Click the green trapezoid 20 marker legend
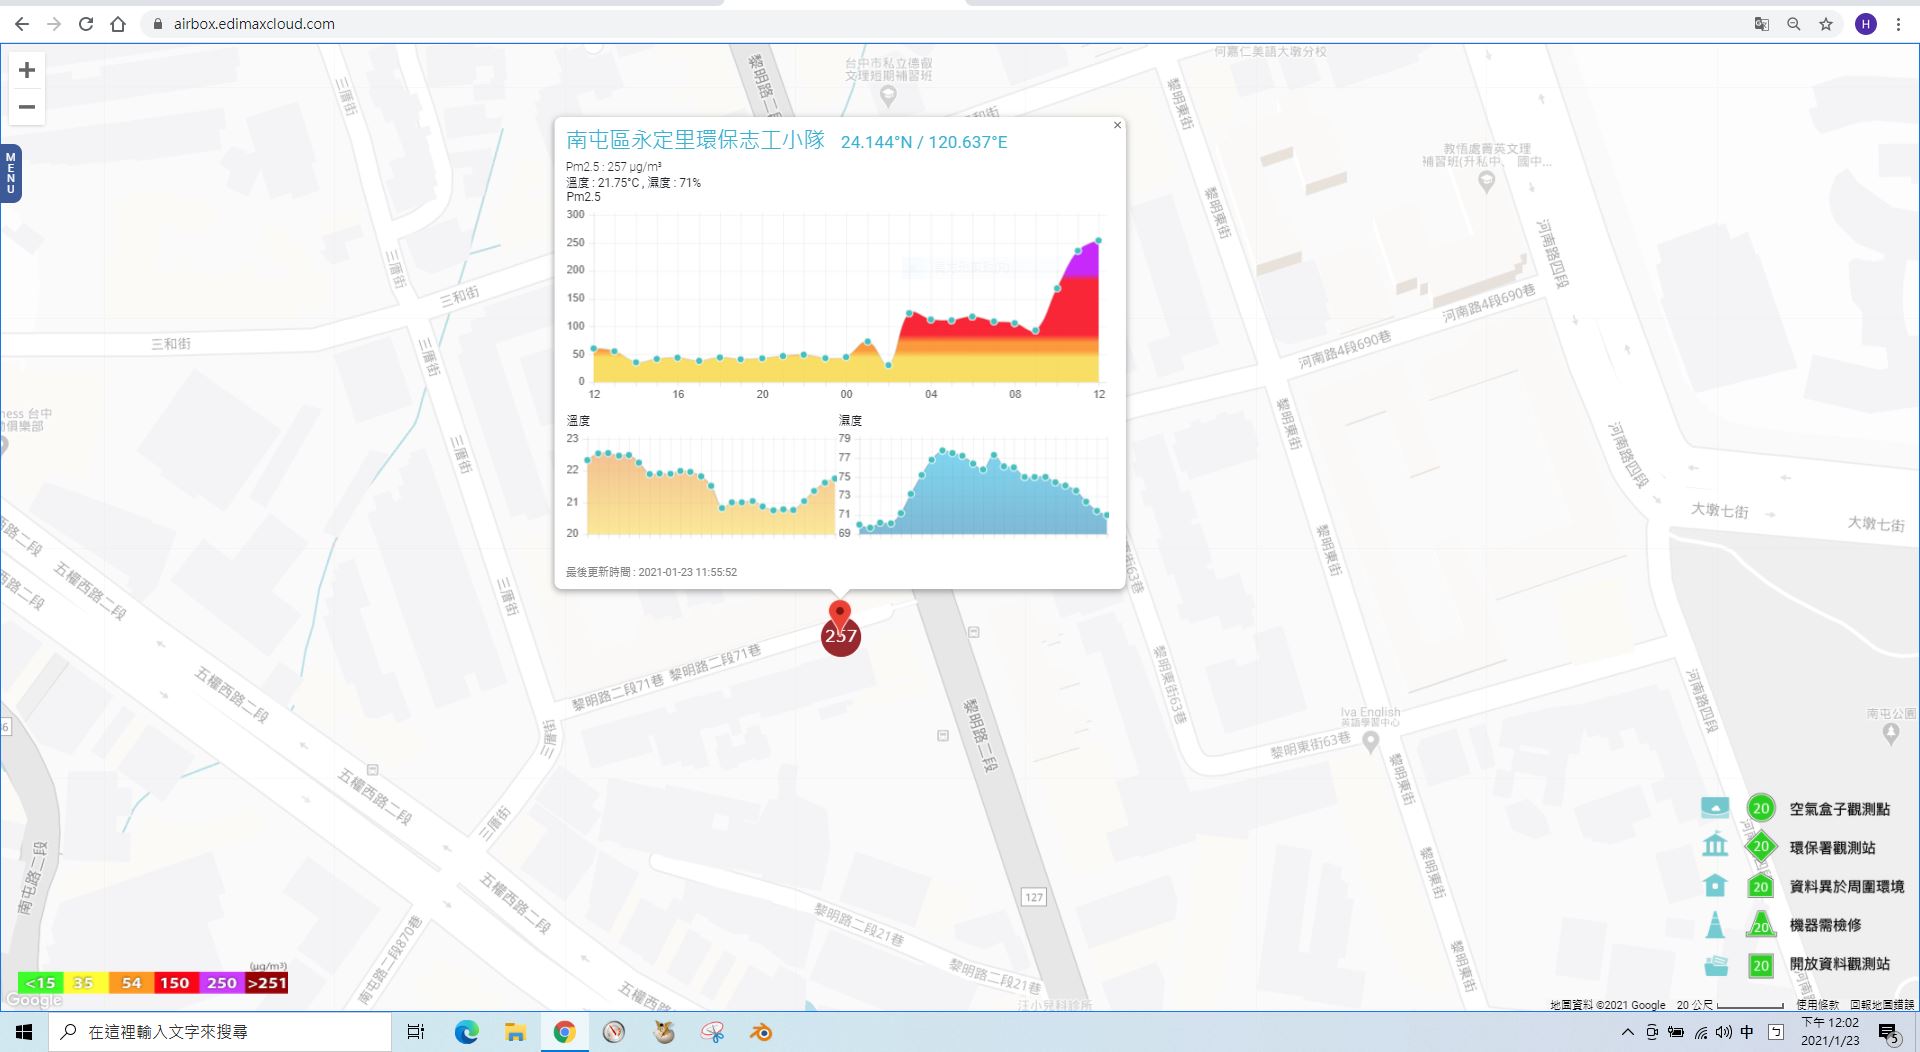The width and height of the screenshot is (1920, 1052). pyautogui.click(x=1761, y=925)
